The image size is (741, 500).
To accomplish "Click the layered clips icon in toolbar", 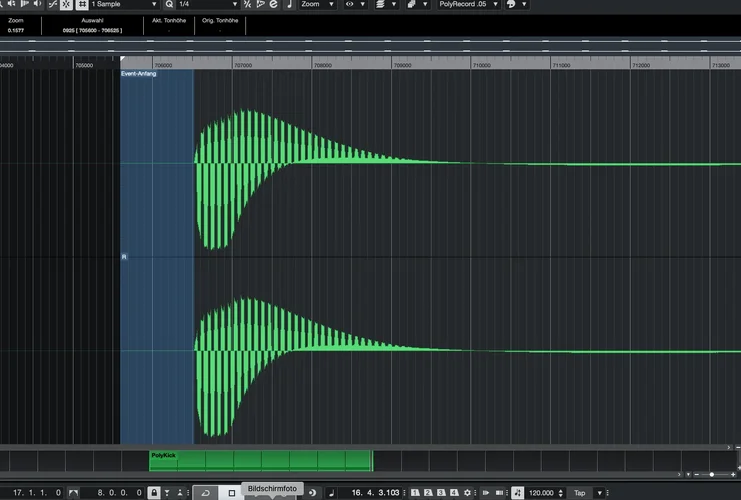I will [411, 4].
